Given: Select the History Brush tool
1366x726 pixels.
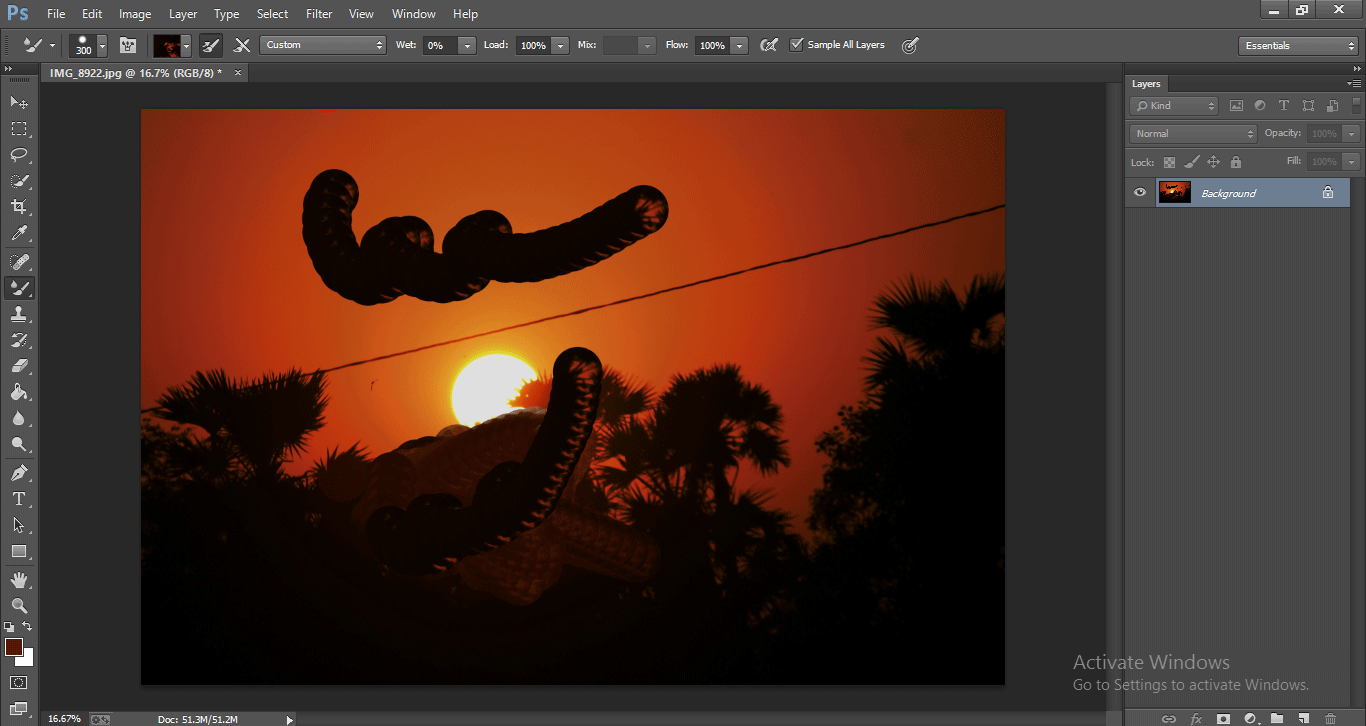Looking at the screenshot, I should pos(19,340).
